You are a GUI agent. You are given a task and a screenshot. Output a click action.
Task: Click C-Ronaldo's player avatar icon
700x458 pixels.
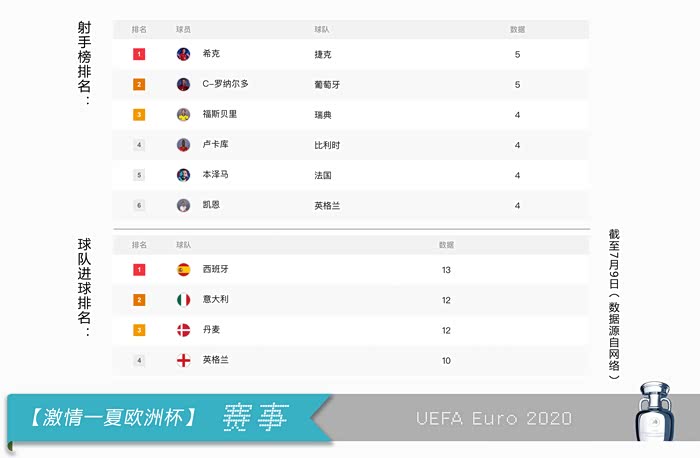click(x=183, y=84)
